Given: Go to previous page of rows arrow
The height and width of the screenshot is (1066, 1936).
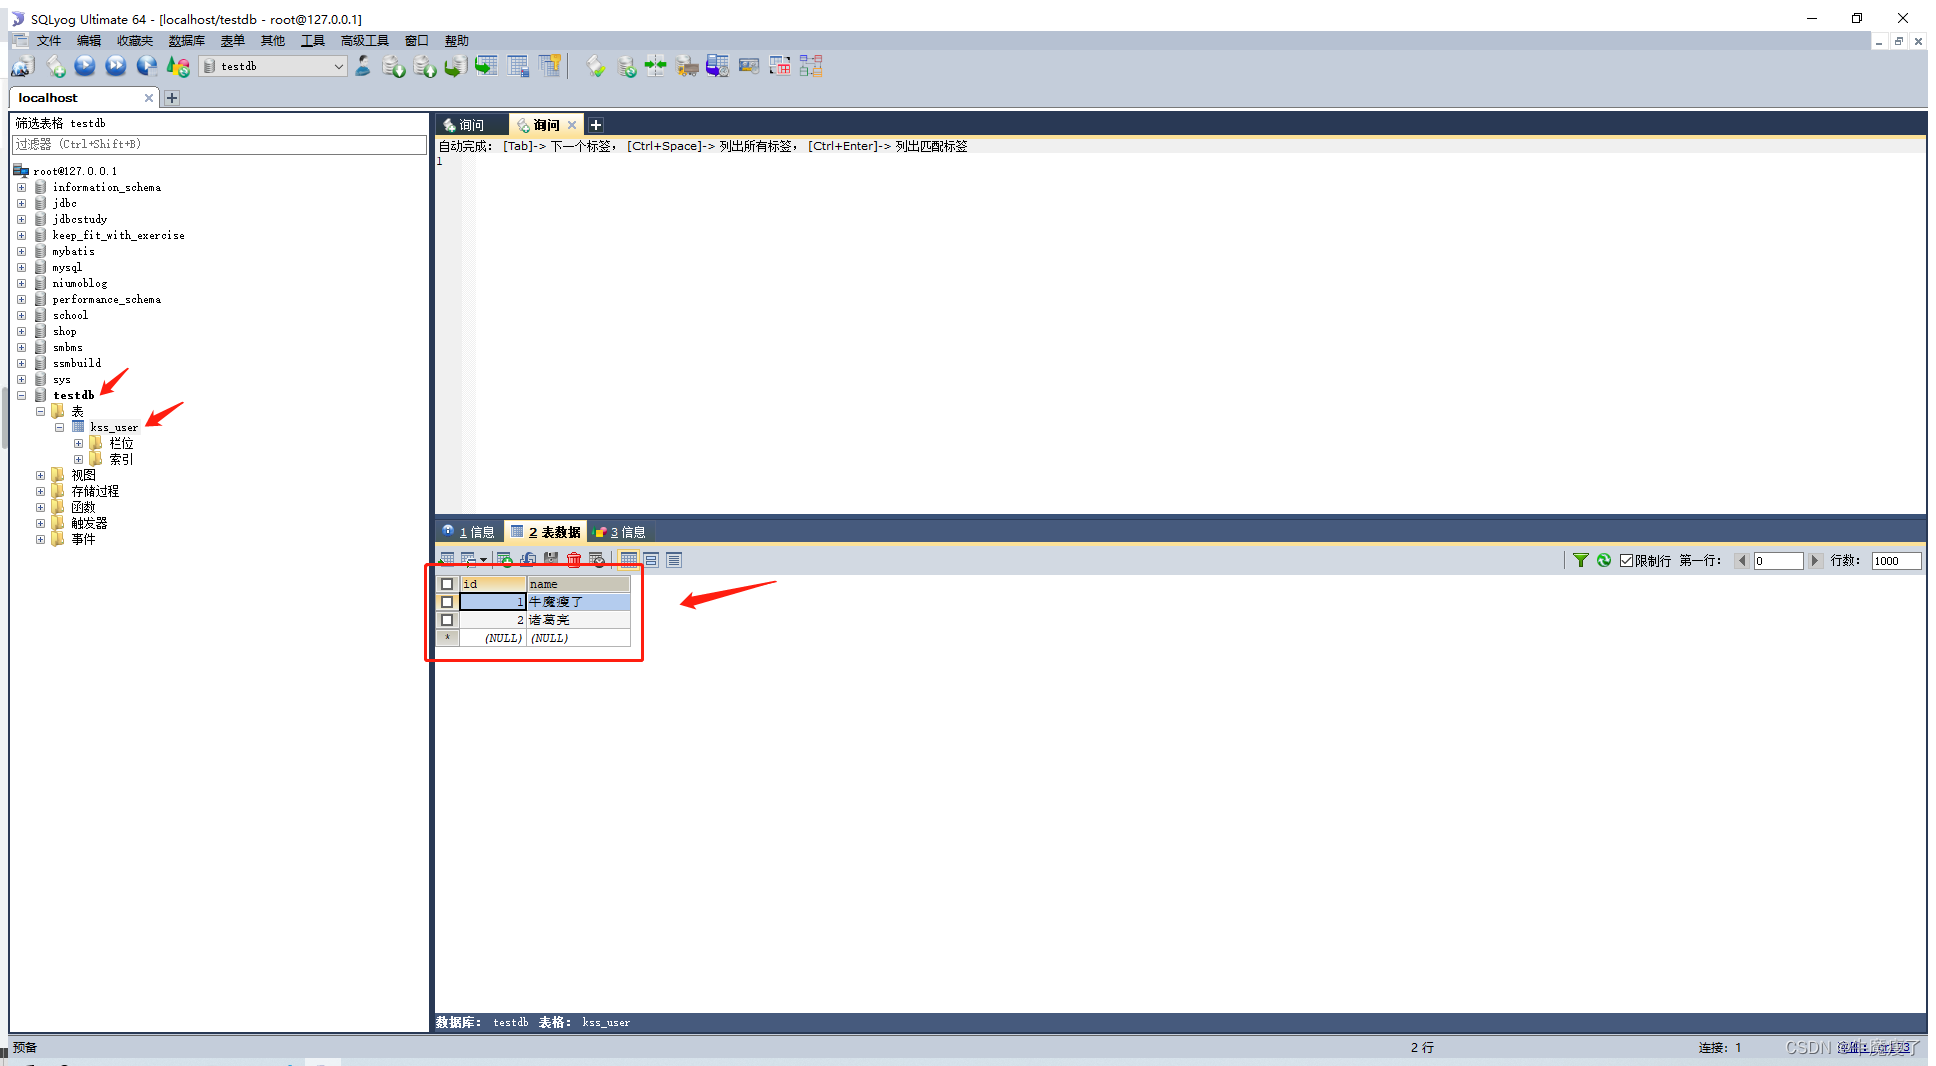Looking at the screenshot, I should point(1742,561).
